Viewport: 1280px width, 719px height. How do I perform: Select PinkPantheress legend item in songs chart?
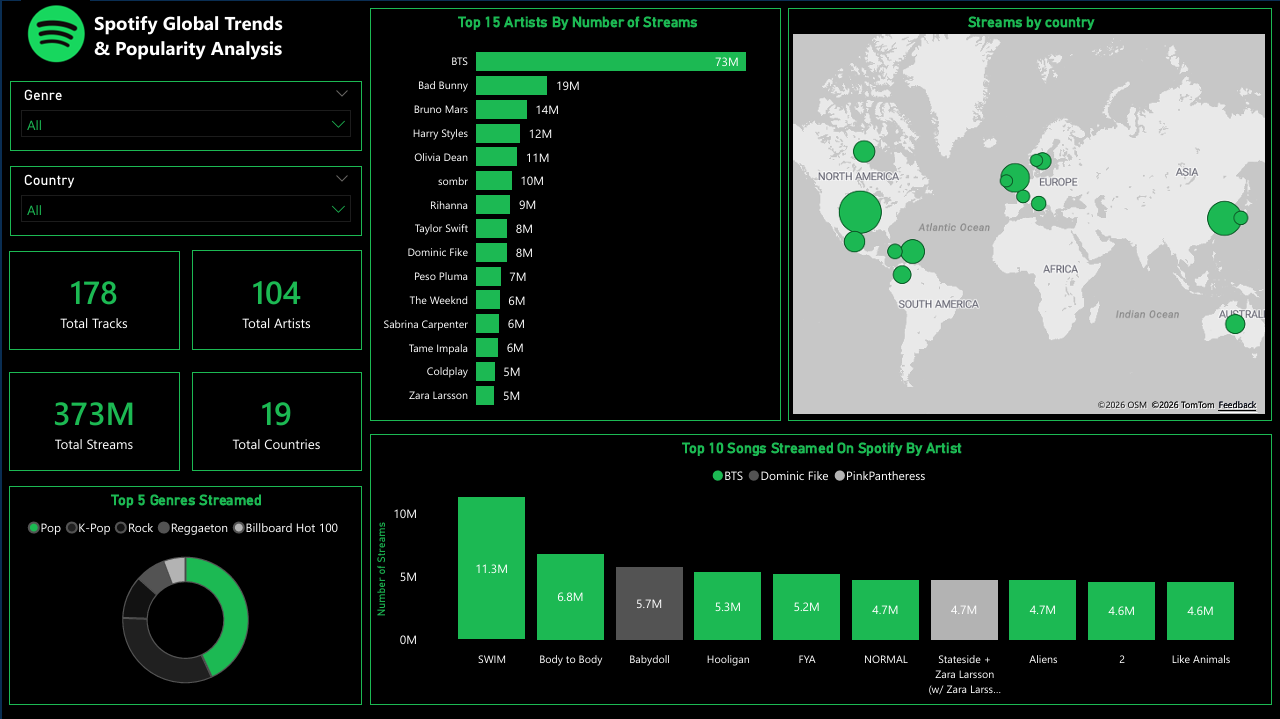pos(879,476)
